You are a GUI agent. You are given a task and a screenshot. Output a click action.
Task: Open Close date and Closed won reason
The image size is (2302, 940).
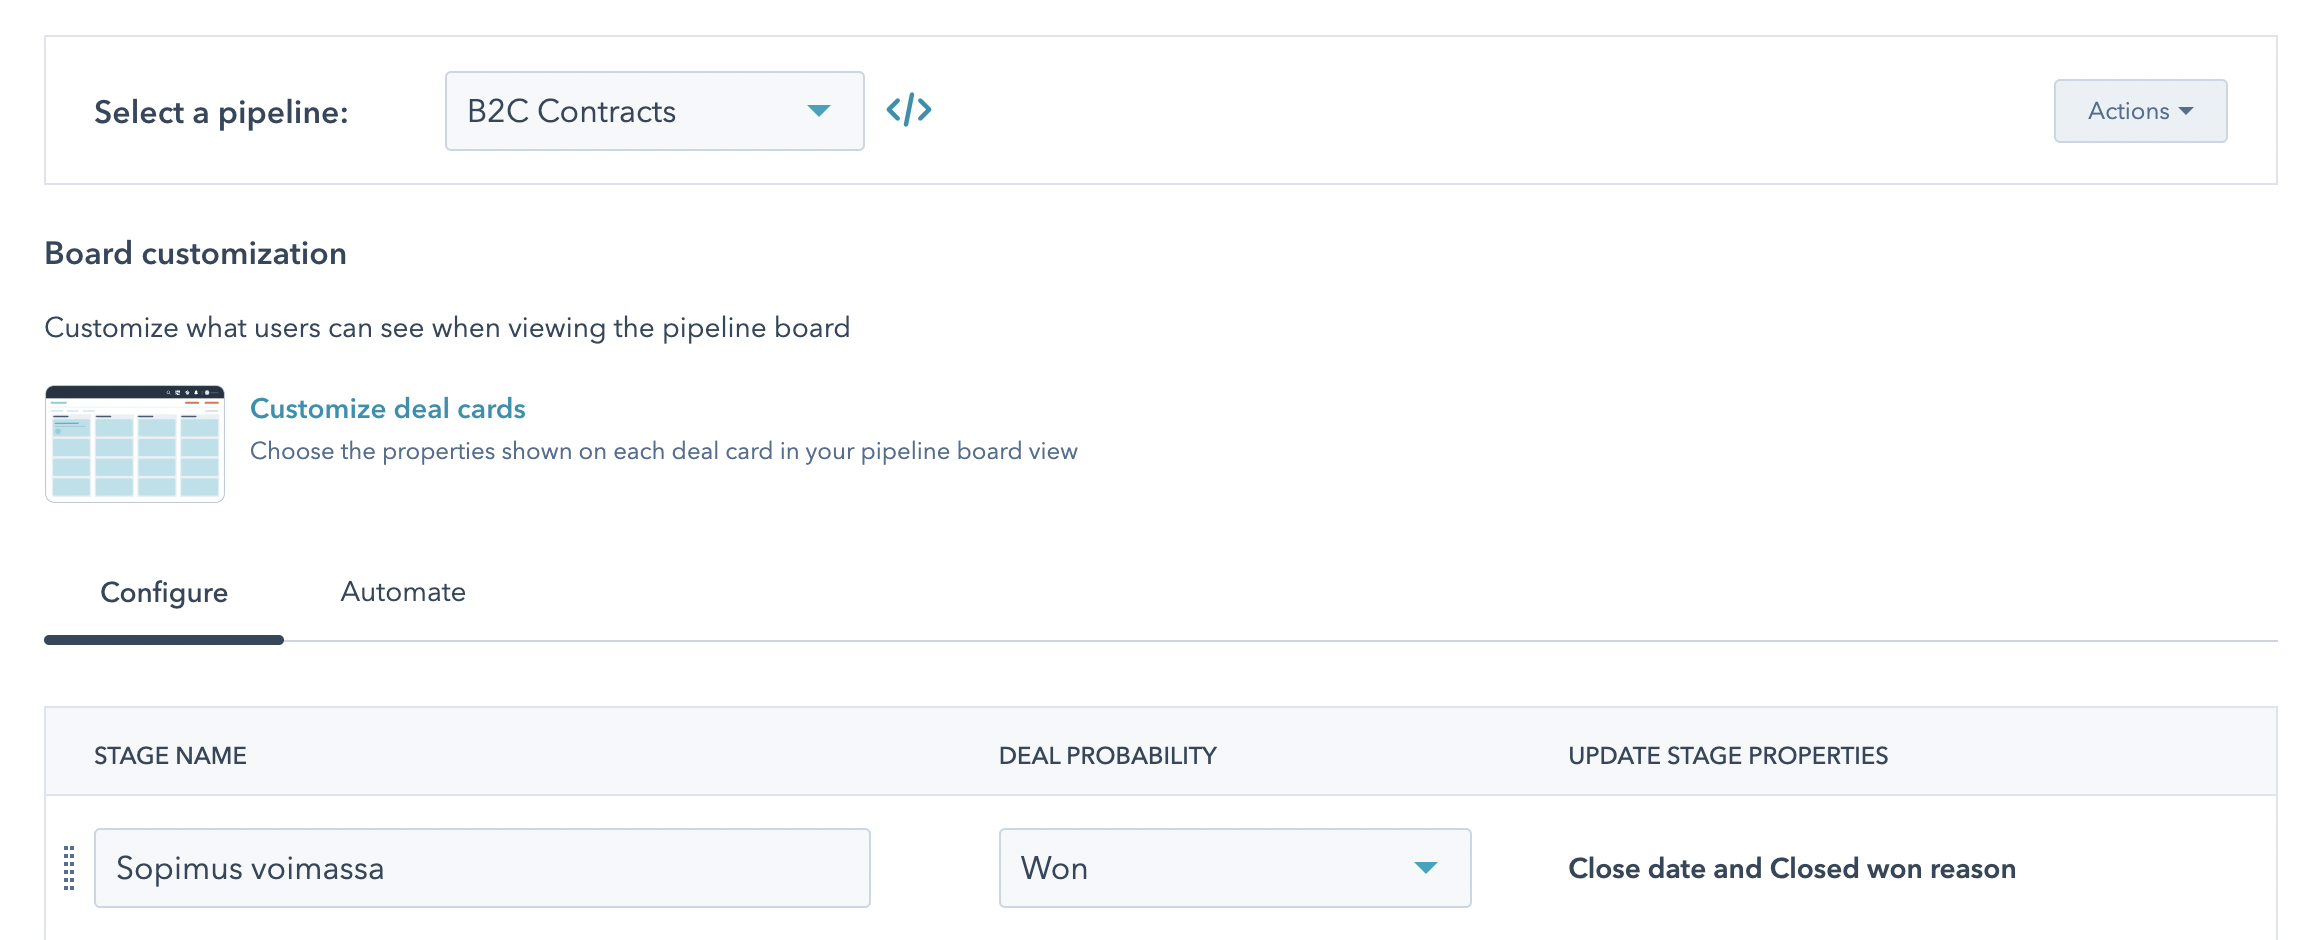pyautogui.click(x=1792, y=868)
